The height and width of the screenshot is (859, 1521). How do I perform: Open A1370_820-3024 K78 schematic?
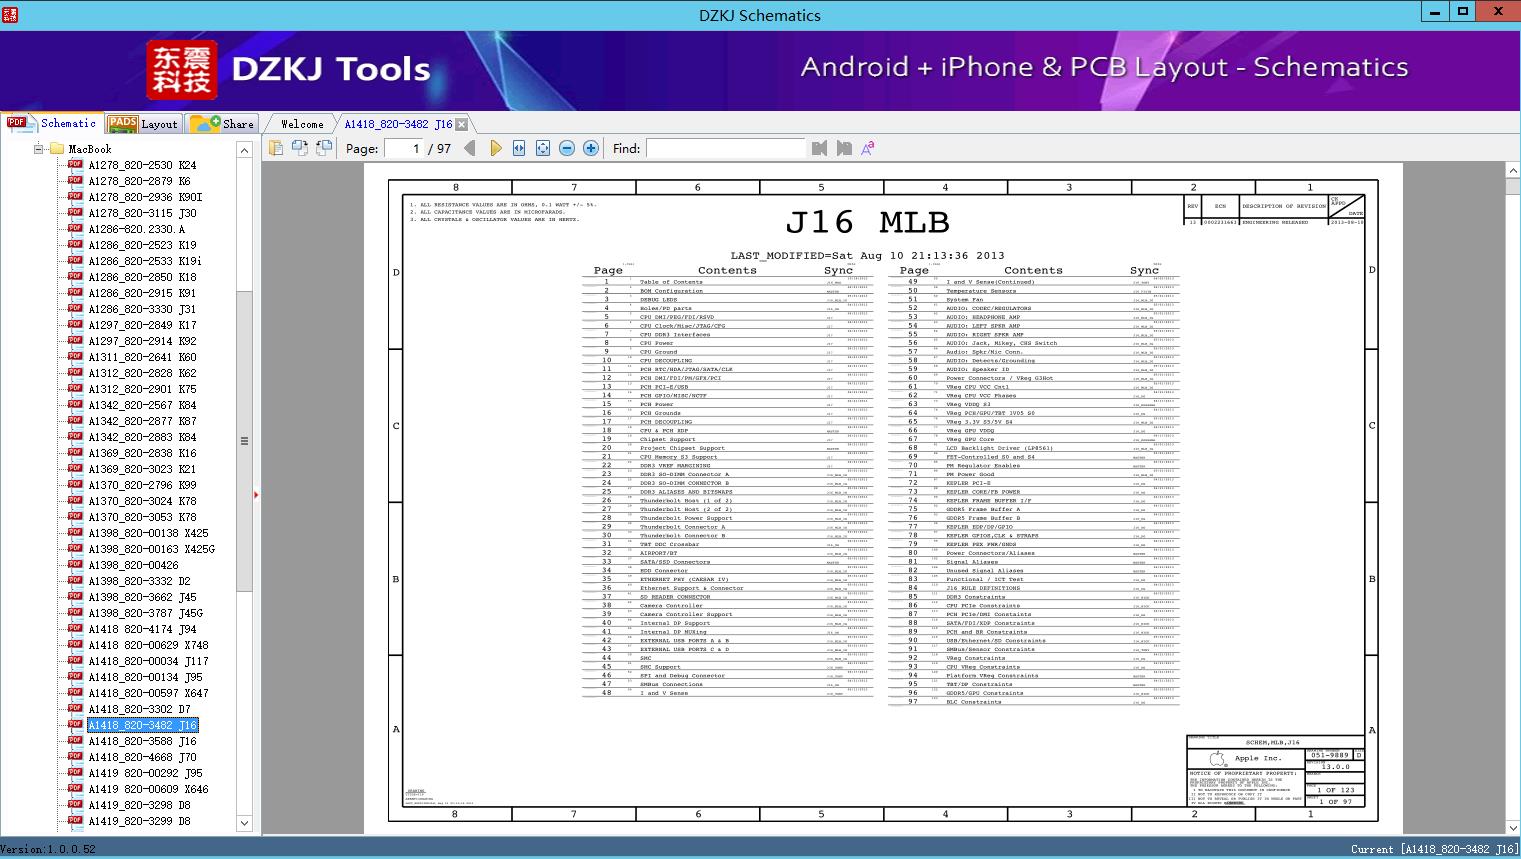click(x=142, y=501)
